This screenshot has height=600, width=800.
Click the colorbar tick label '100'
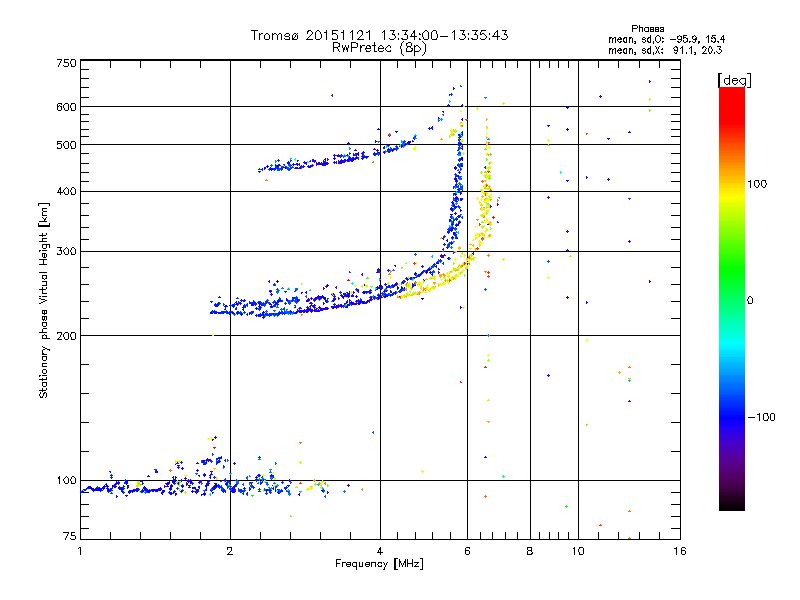point(757,184)
